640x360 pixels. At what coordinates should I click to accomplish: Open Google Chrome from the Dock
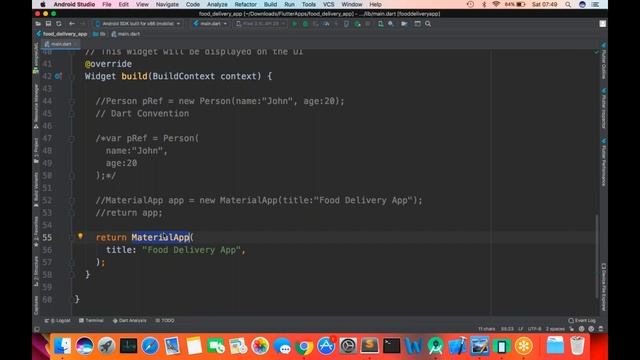(304, 346)
